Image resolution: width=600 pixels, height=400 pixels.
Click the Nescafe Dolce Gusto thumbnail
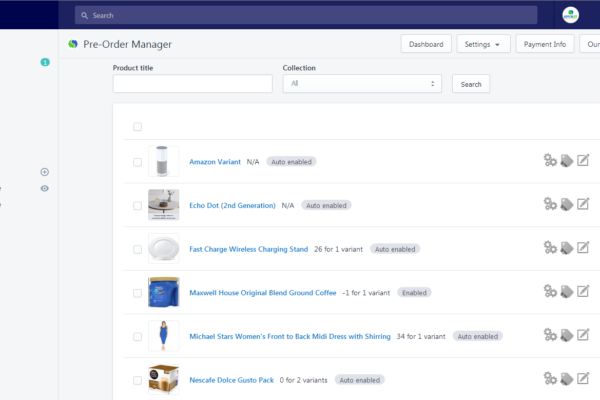[x=163, y=379]
